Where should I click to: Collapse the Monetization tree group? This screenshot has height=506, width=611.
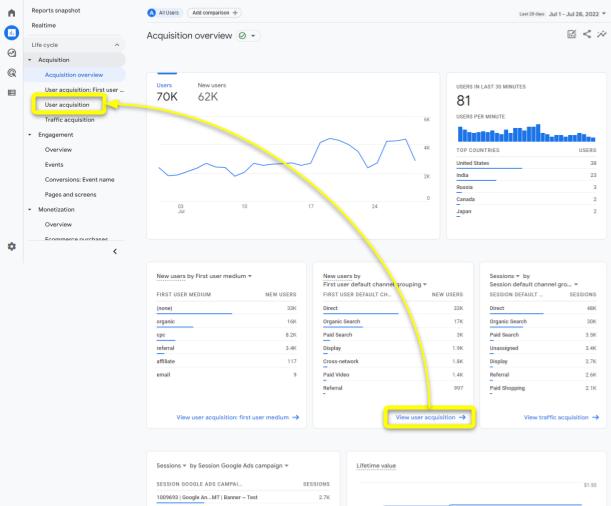click(x=30, y=210)
